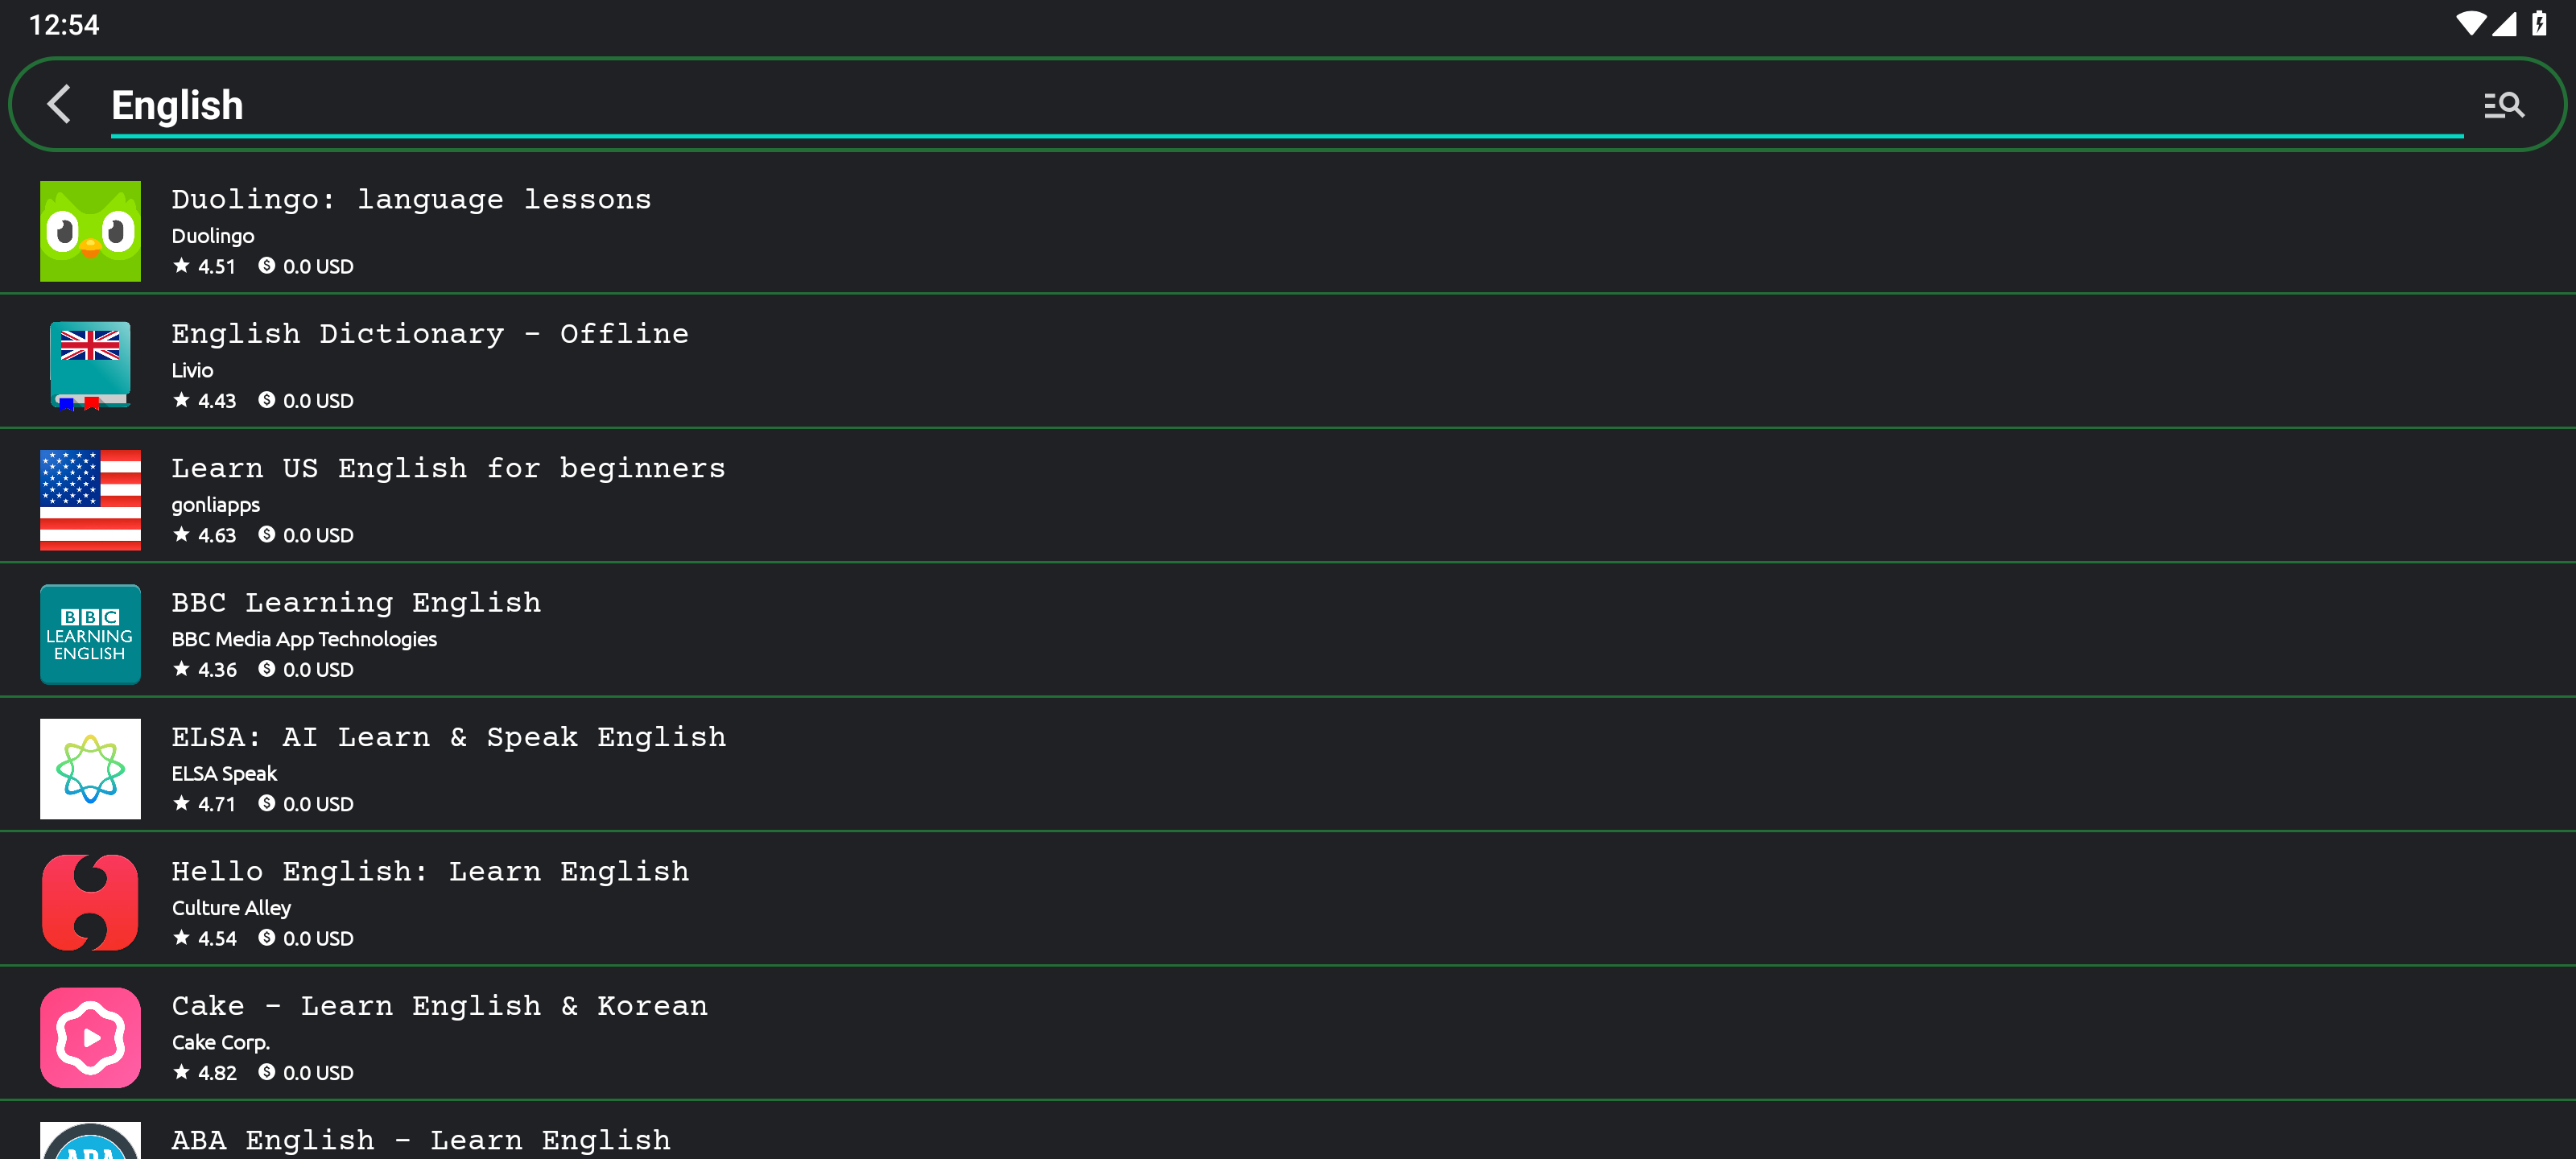Tap the US flag app icon
The image size is (2576, 1159).
90,499
